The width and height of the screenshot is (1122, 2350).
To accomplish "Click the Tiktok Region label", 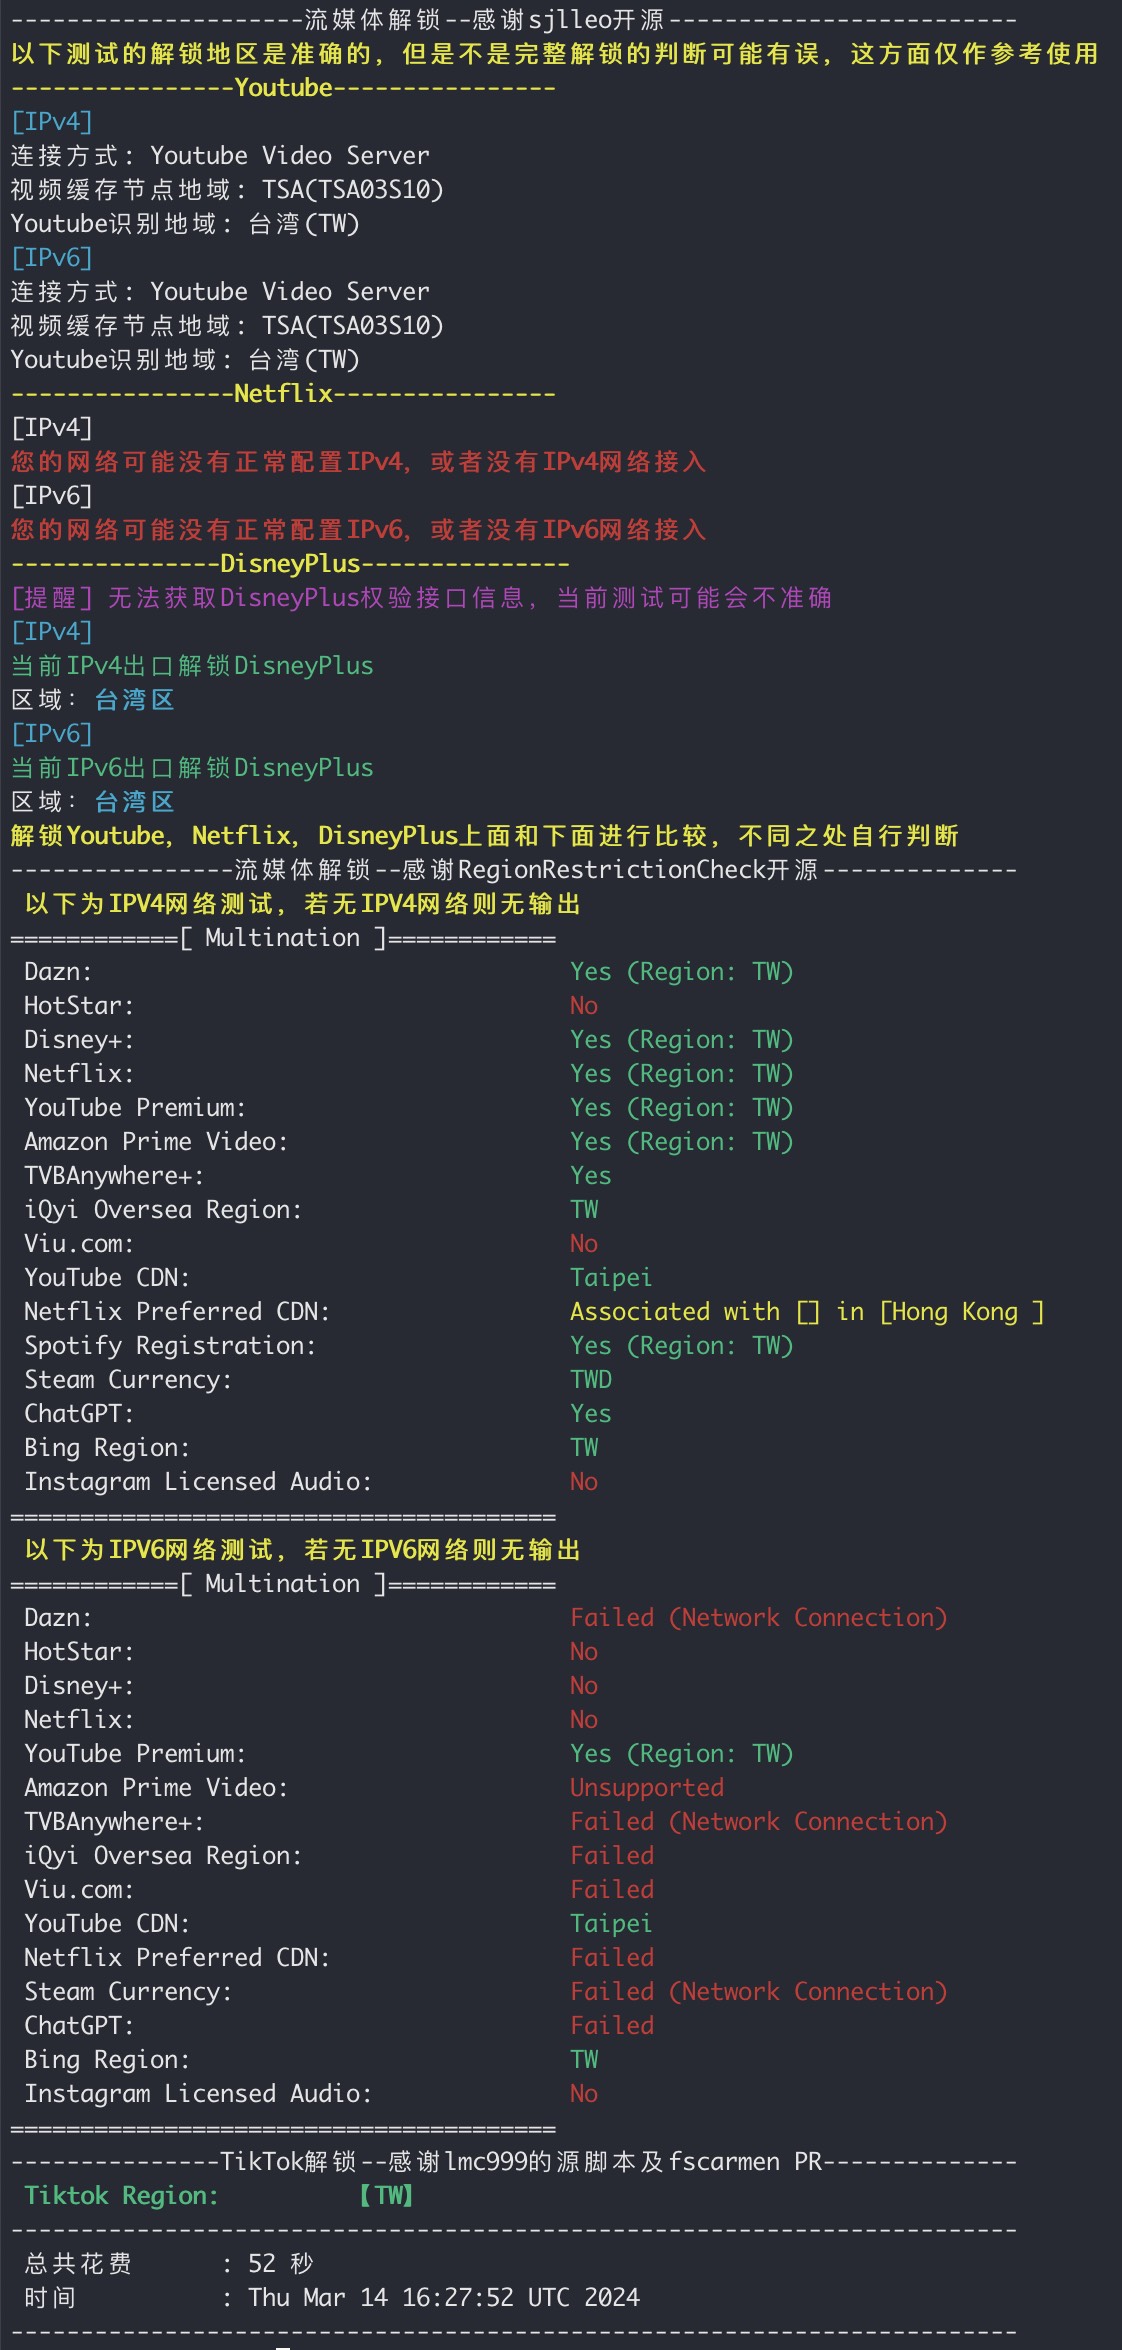I will tap(121, 2196).
